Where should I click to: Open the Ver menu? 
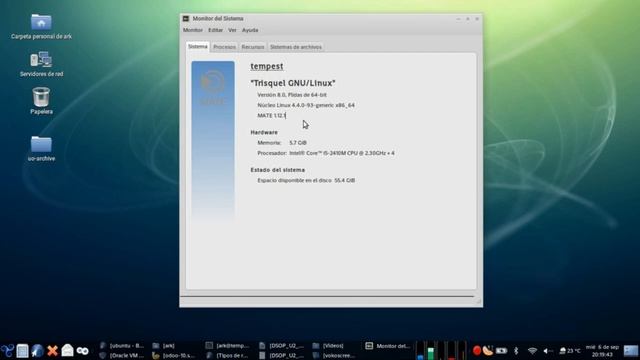pyautogui.click(x=232, y=30)
